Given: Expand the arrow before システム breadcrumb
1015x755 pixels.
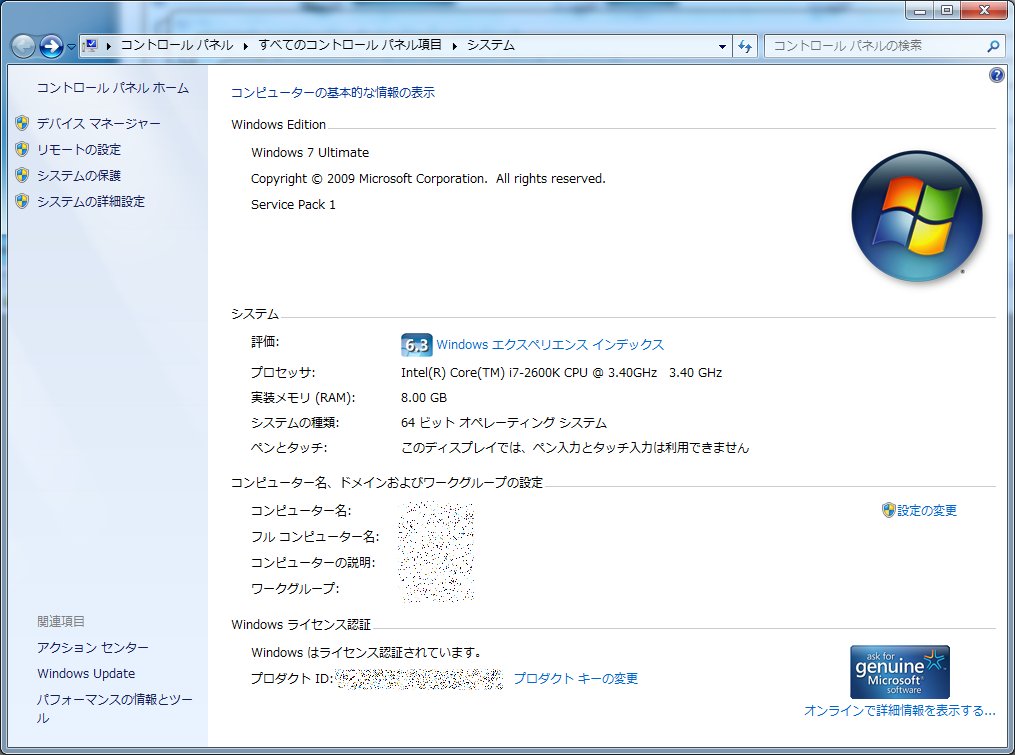Looking at the screenshot, I should (x=455, y=45).
